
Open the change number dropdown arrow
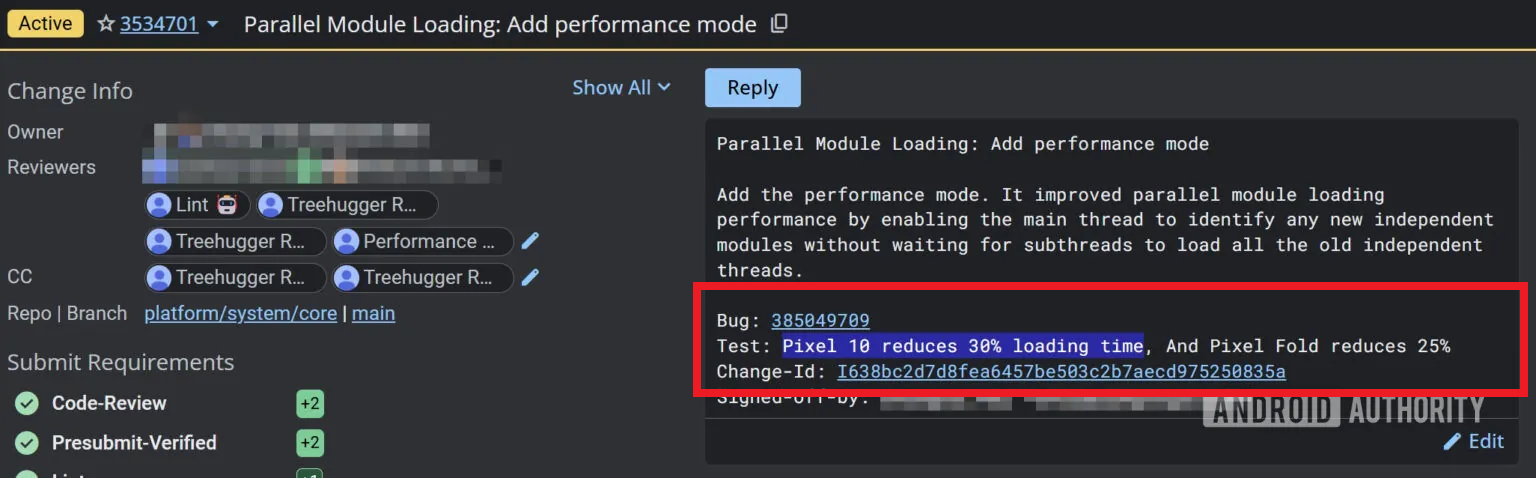click(x=212, y=24)
